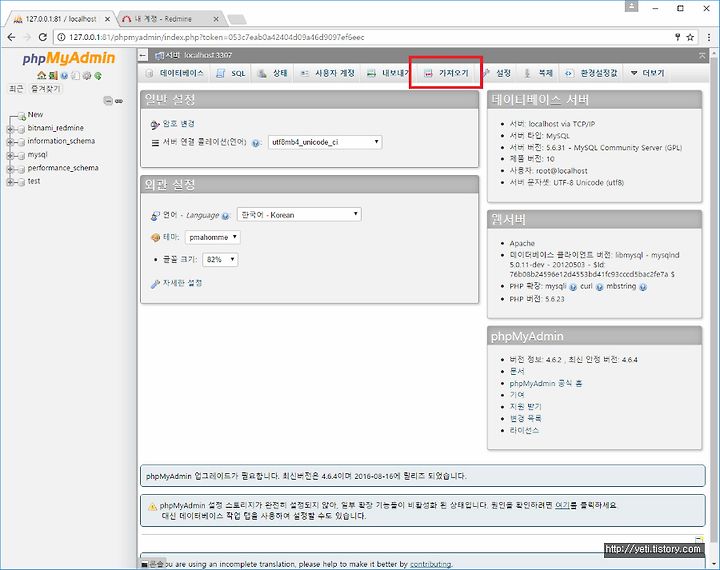Open the SQL tab
This screenshot has height=570, width=720.
click(231, 73)
